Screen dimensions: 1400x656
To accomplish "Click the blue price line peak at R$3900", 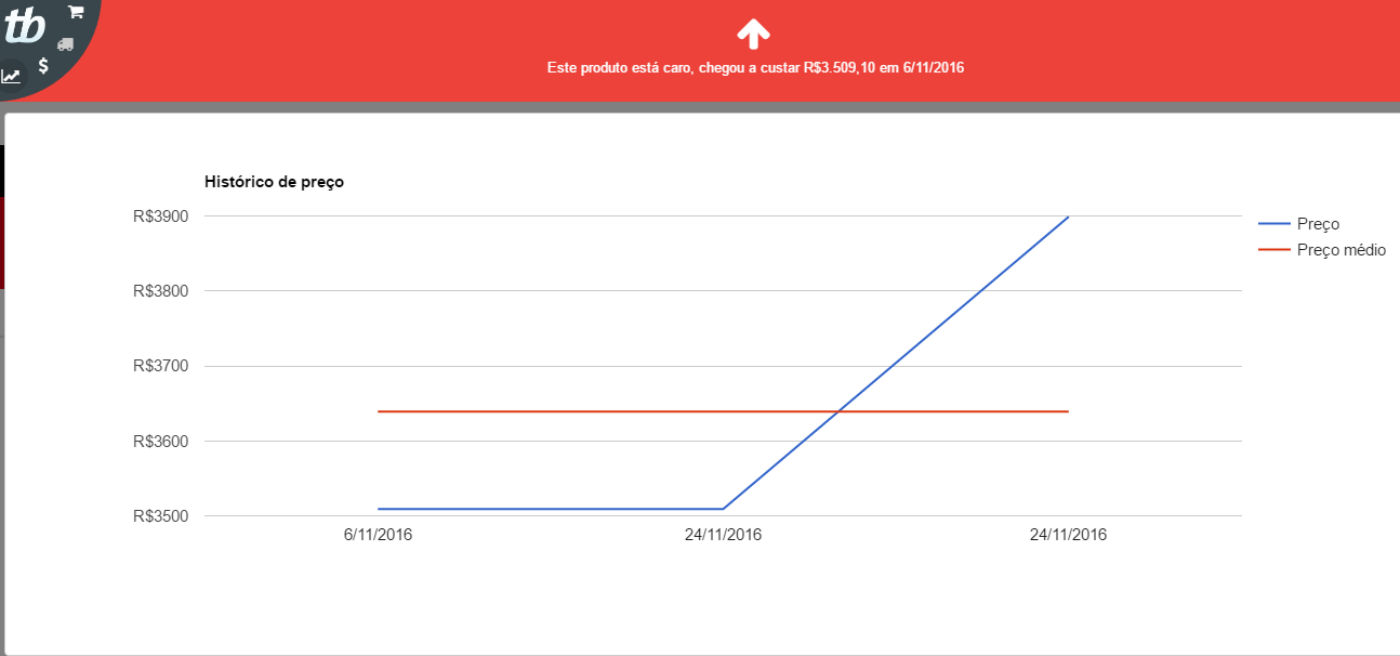I will 1067,217.
